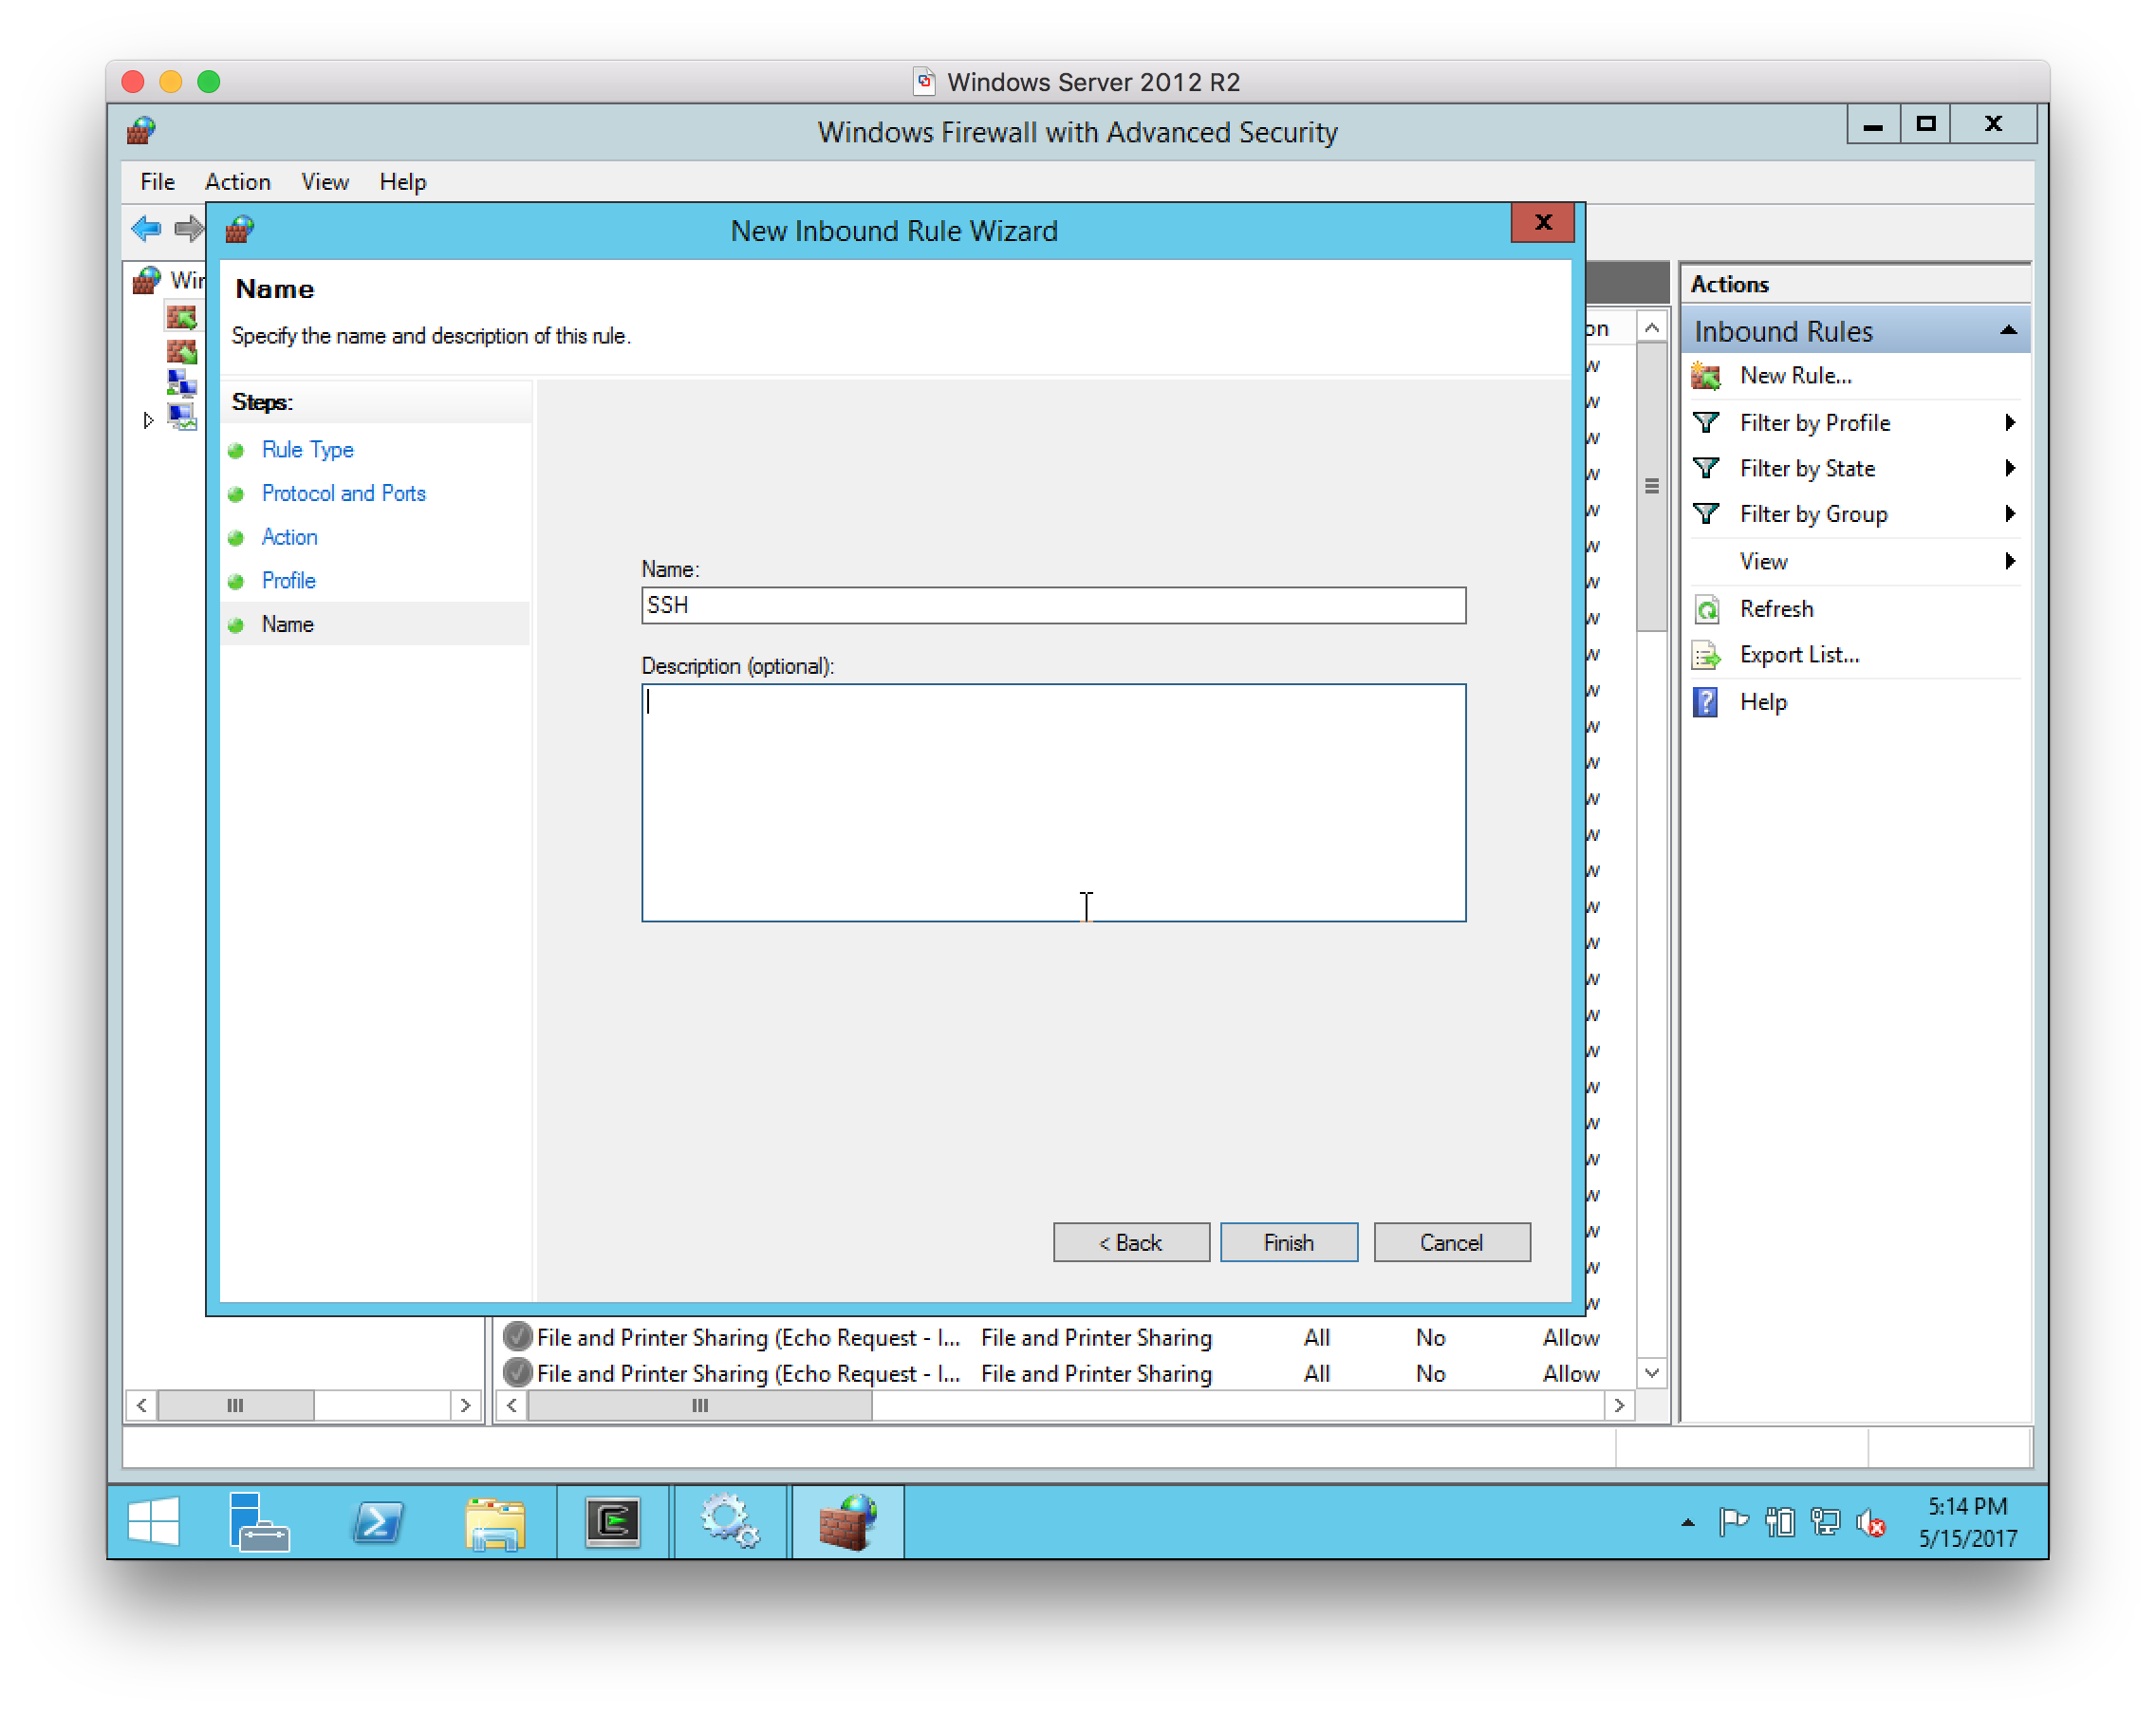Go to the Action wizard step
The width and height of the screenshot is (2156, 1712).
click(289, 538)
